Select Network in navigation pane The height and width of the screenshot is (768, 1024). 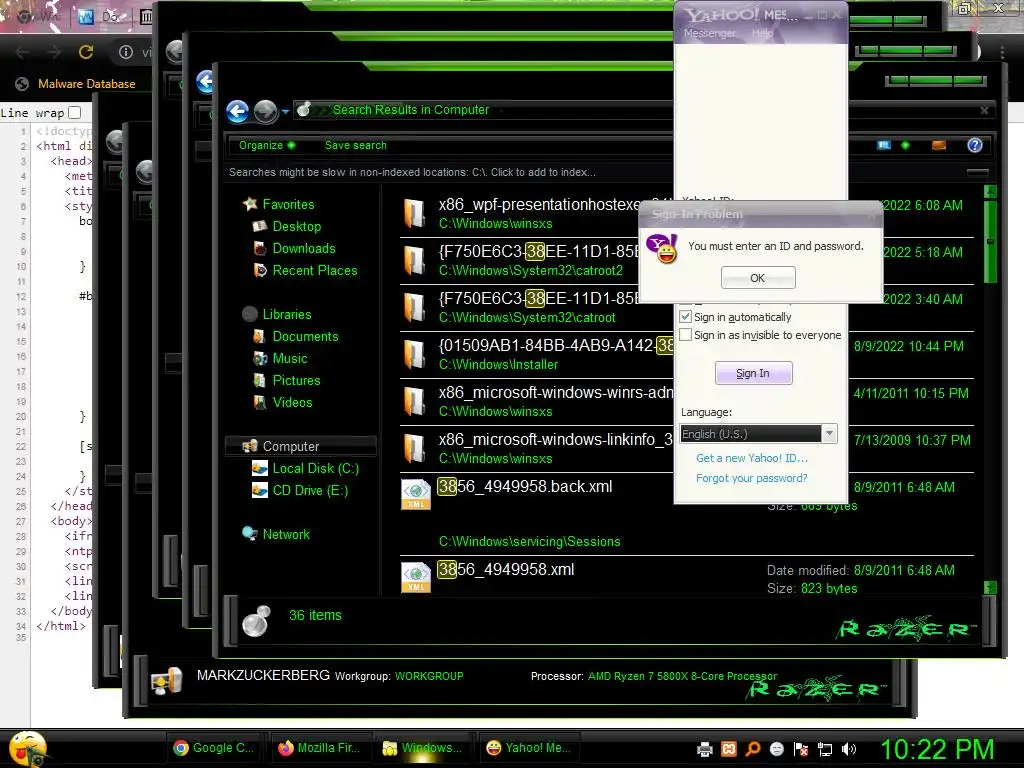[x=286, y=534]
